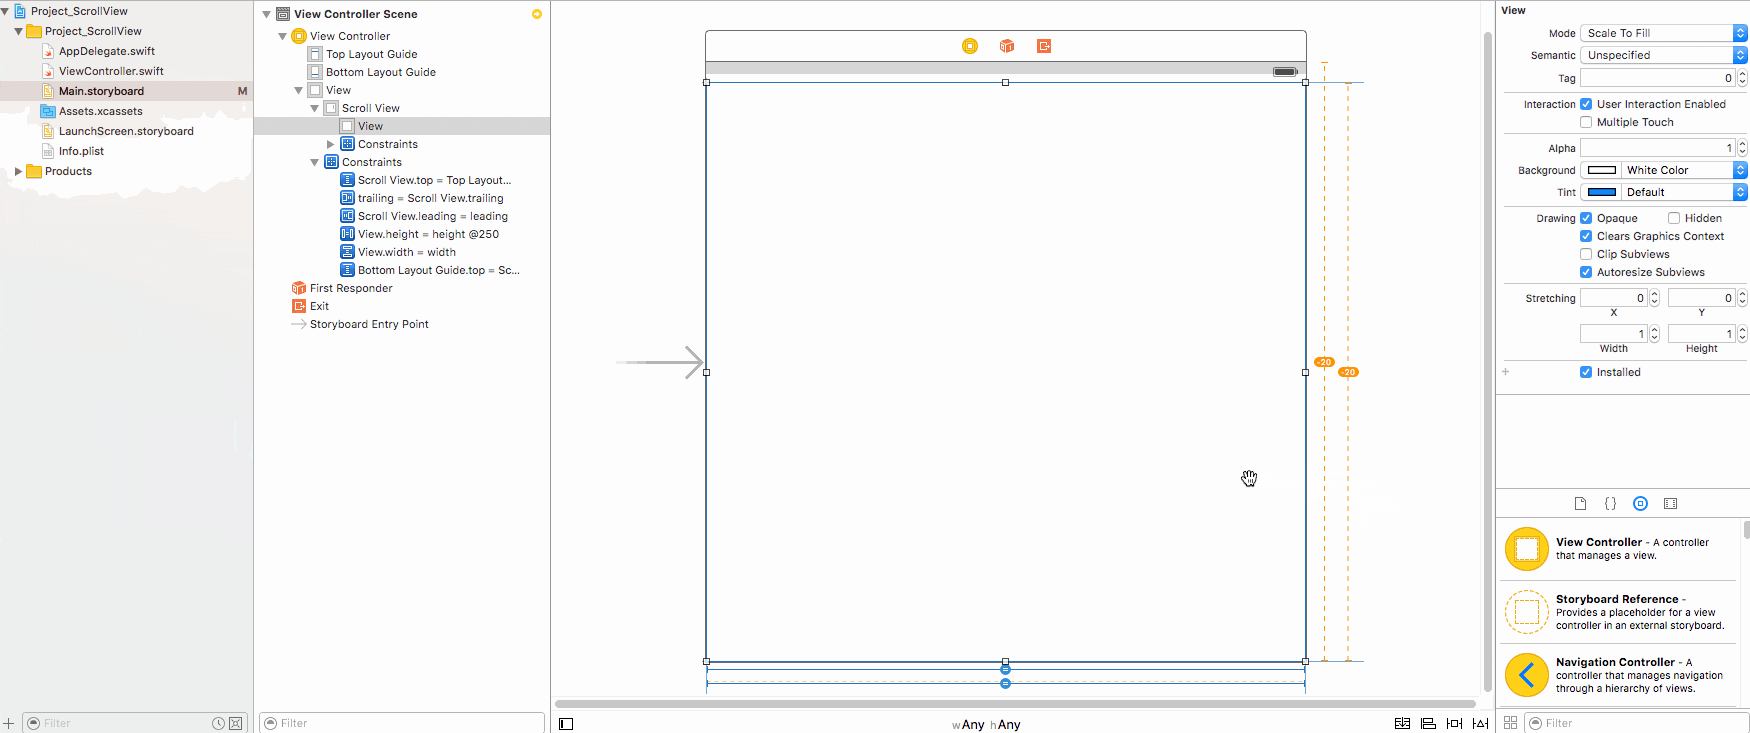This screenshot has width=1750, height=733.
Task: Select the orange -20 constraint badge on left
Action: 1324,362
